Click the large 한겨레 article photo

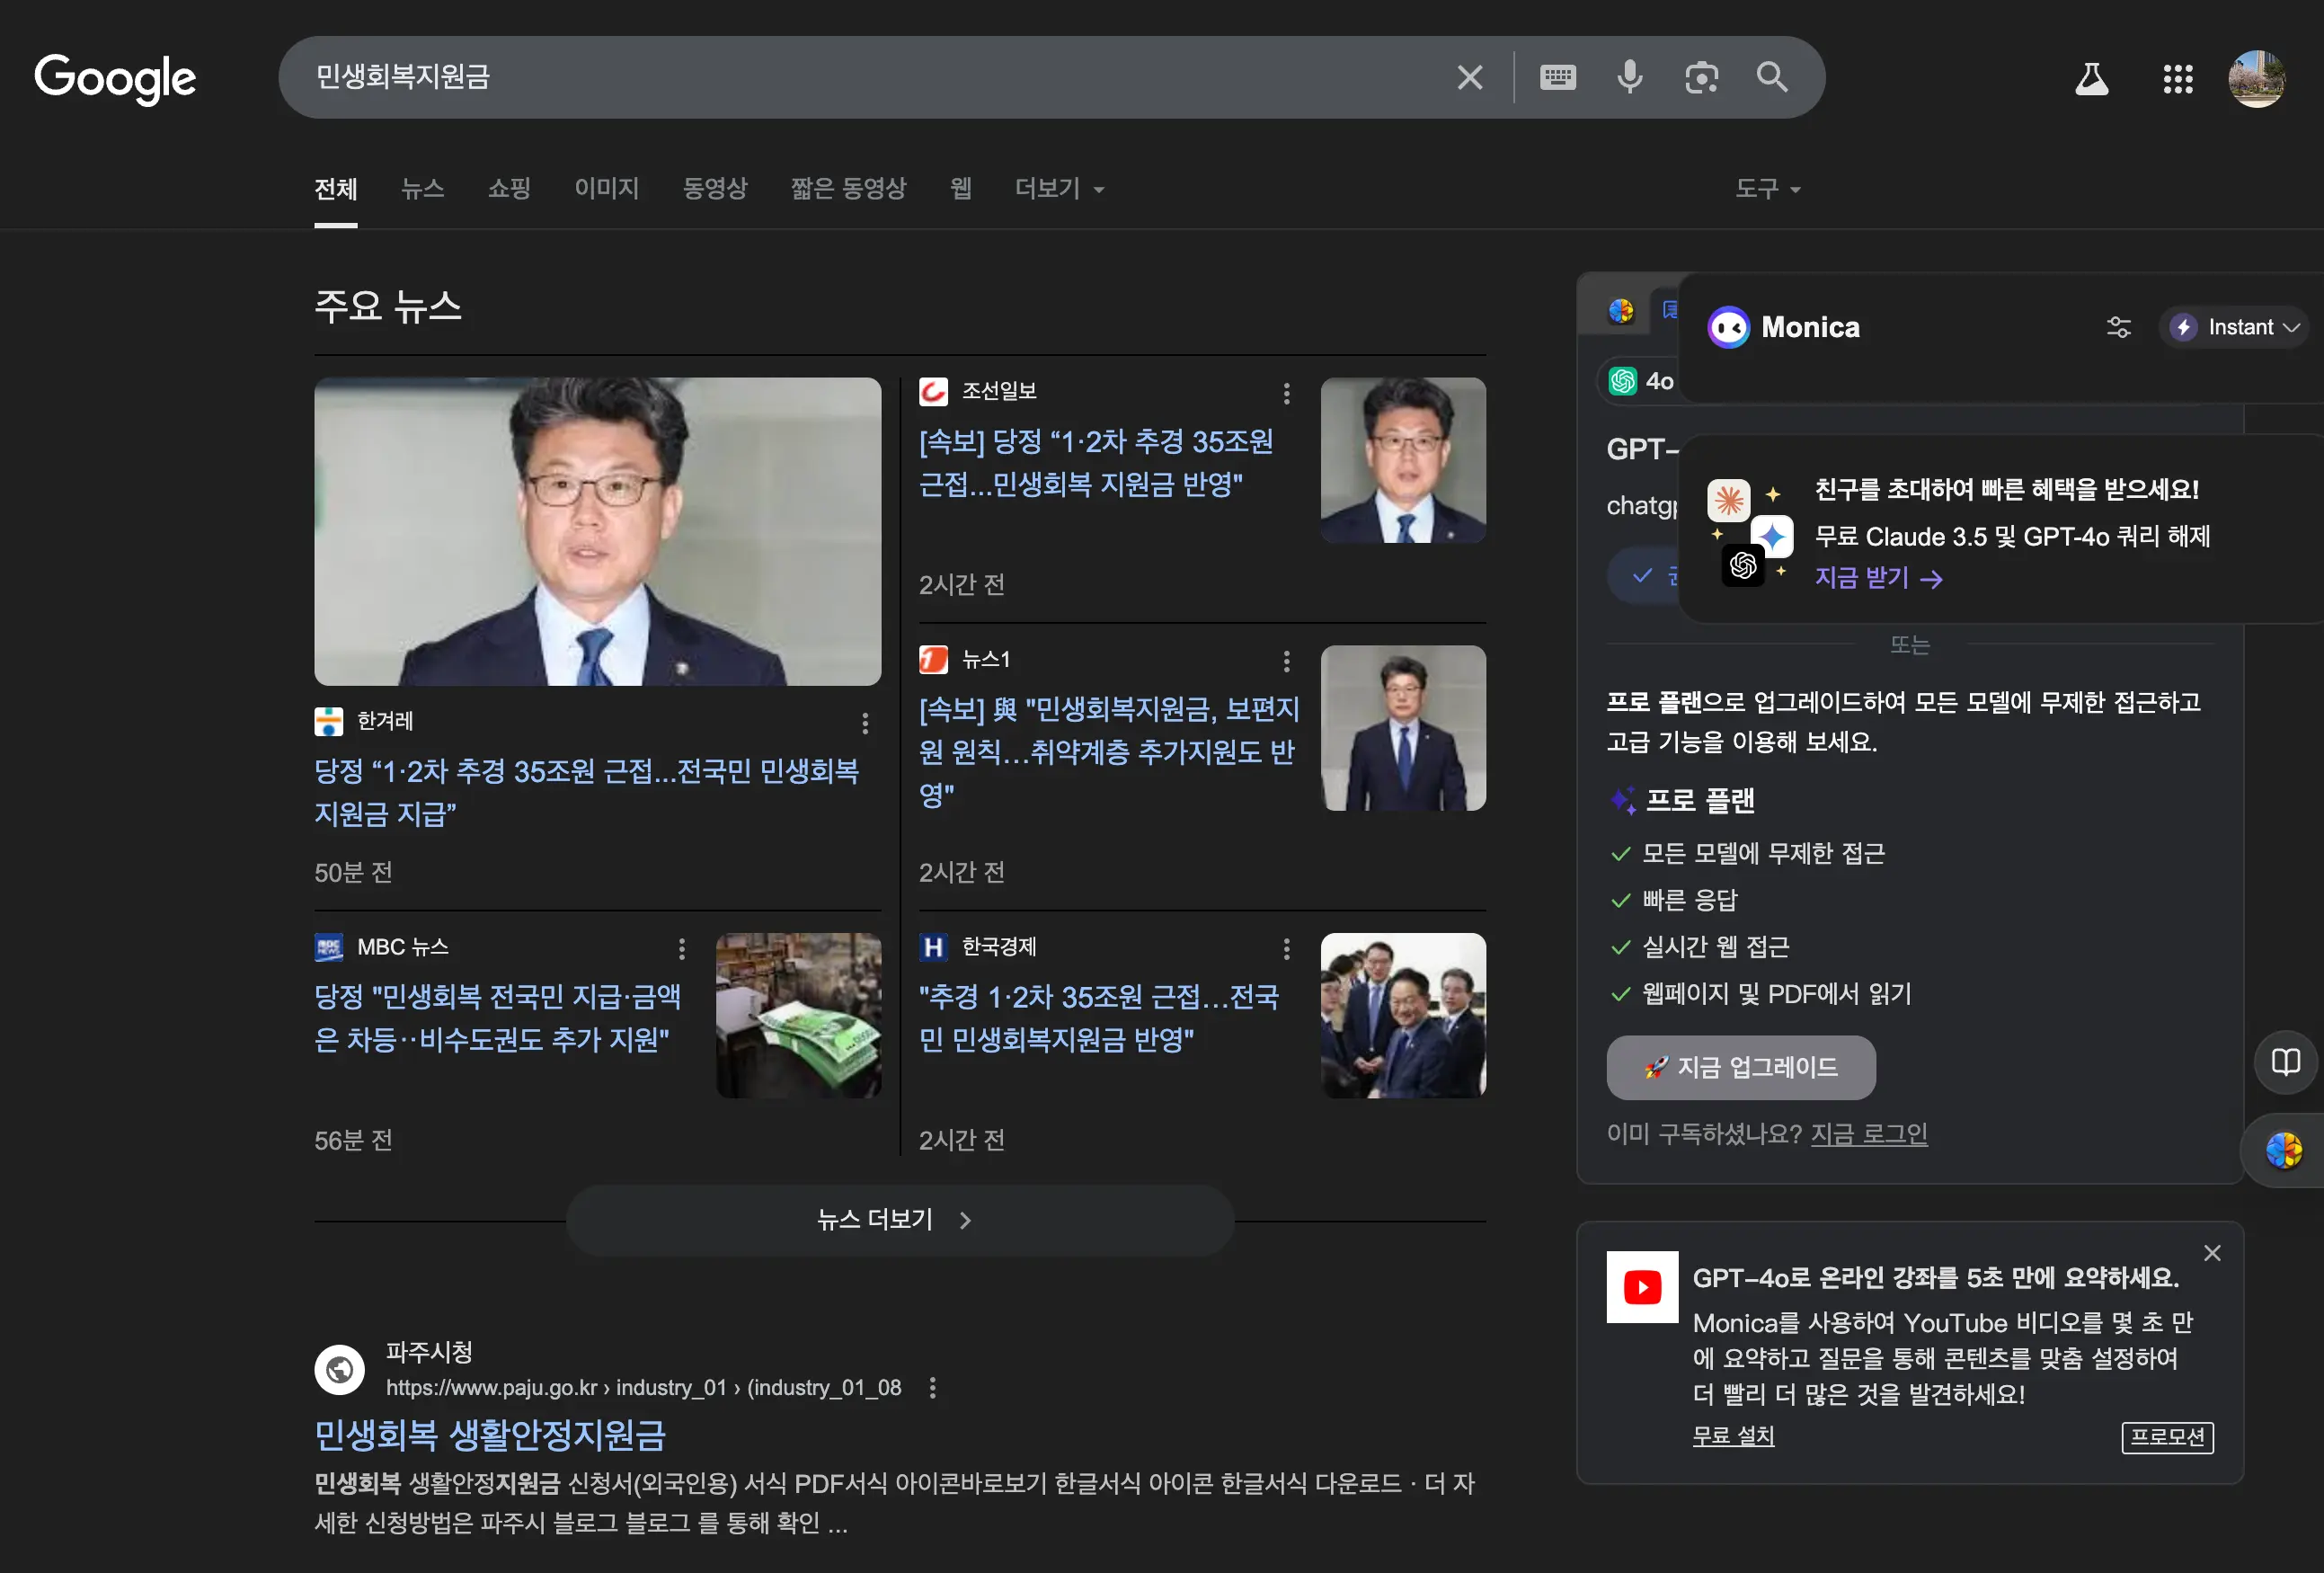click(597, 531)
